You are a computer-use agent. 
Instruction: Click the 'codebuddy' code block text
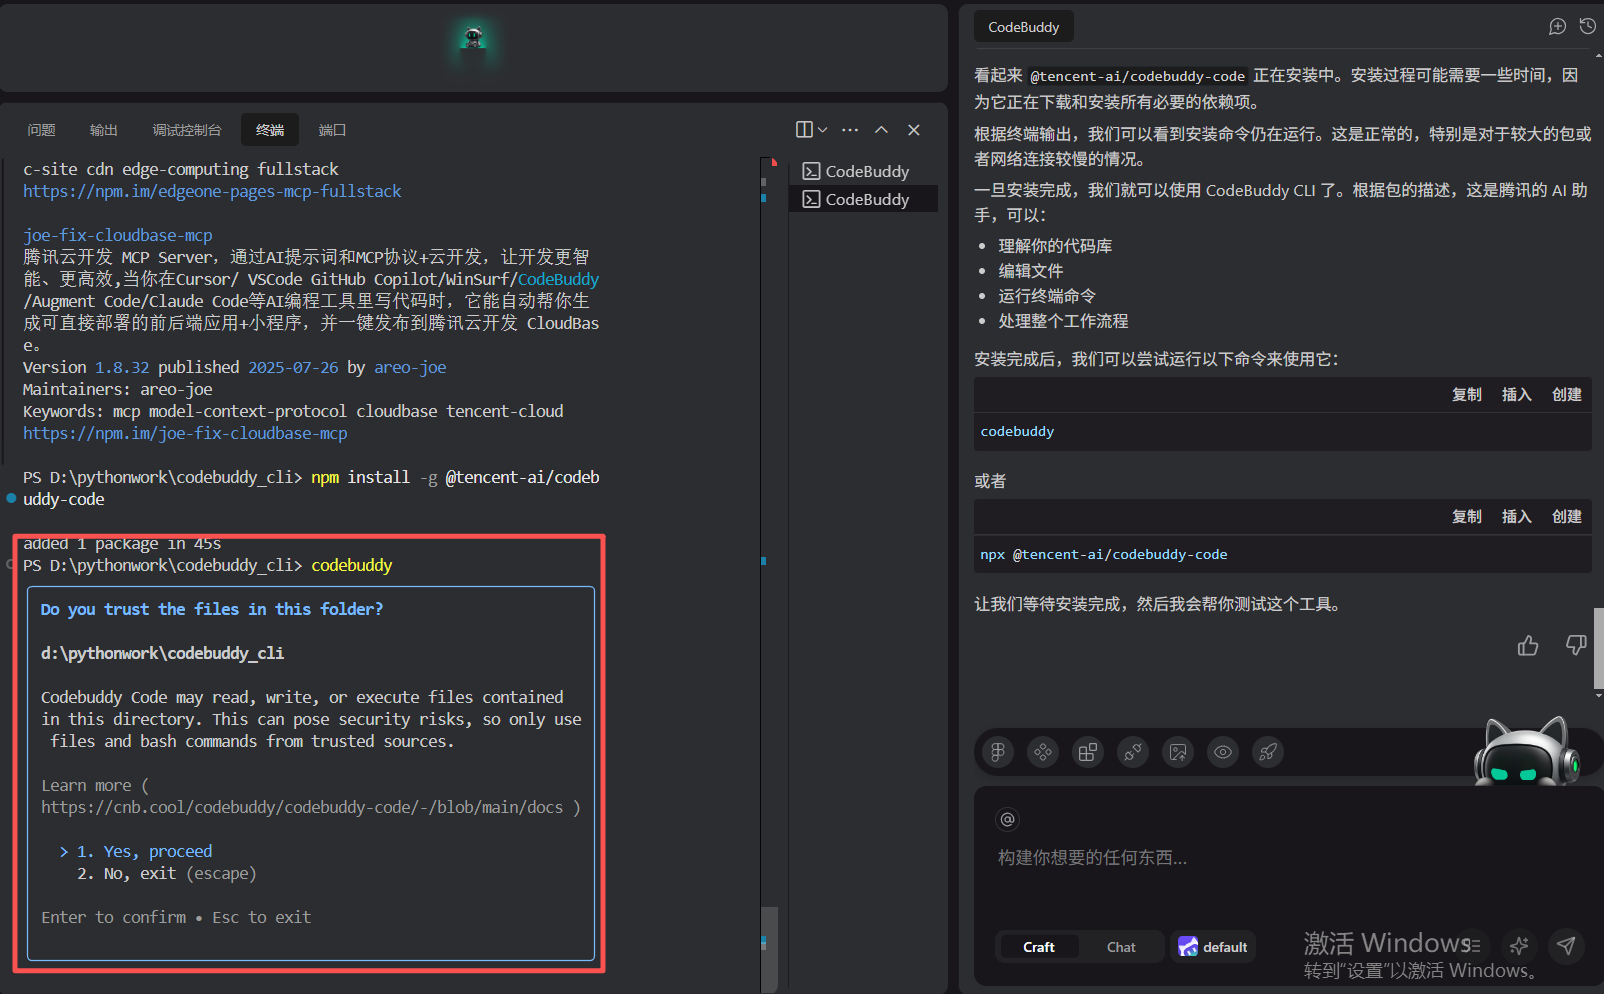(x=1017, y=431)
